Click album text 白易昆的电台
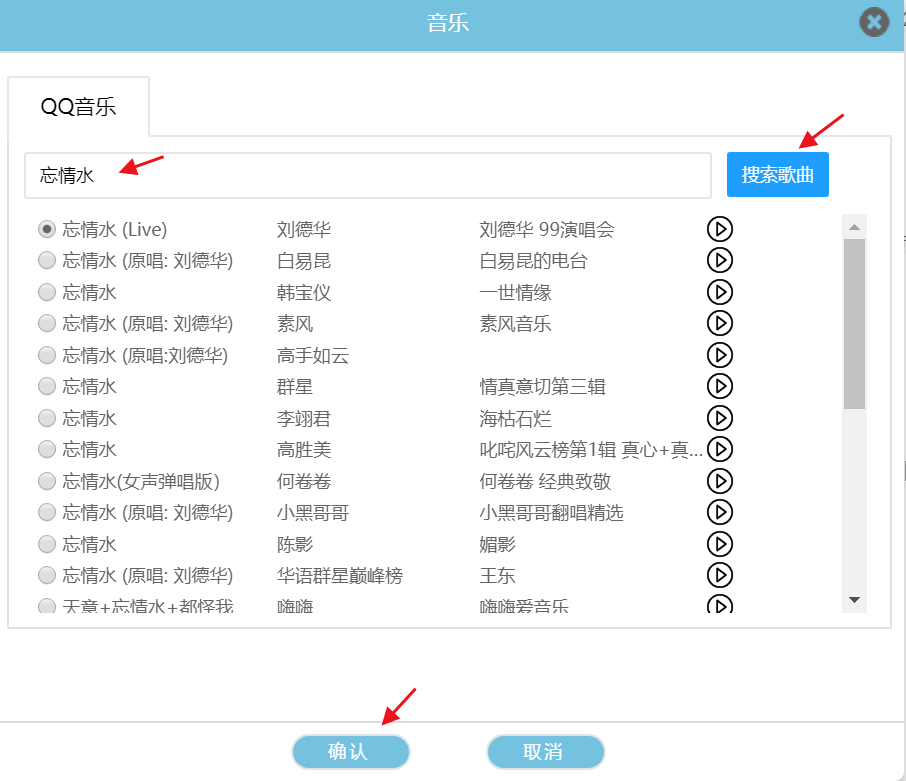Screen dimensions: 906x781 (x=533, y=261)
